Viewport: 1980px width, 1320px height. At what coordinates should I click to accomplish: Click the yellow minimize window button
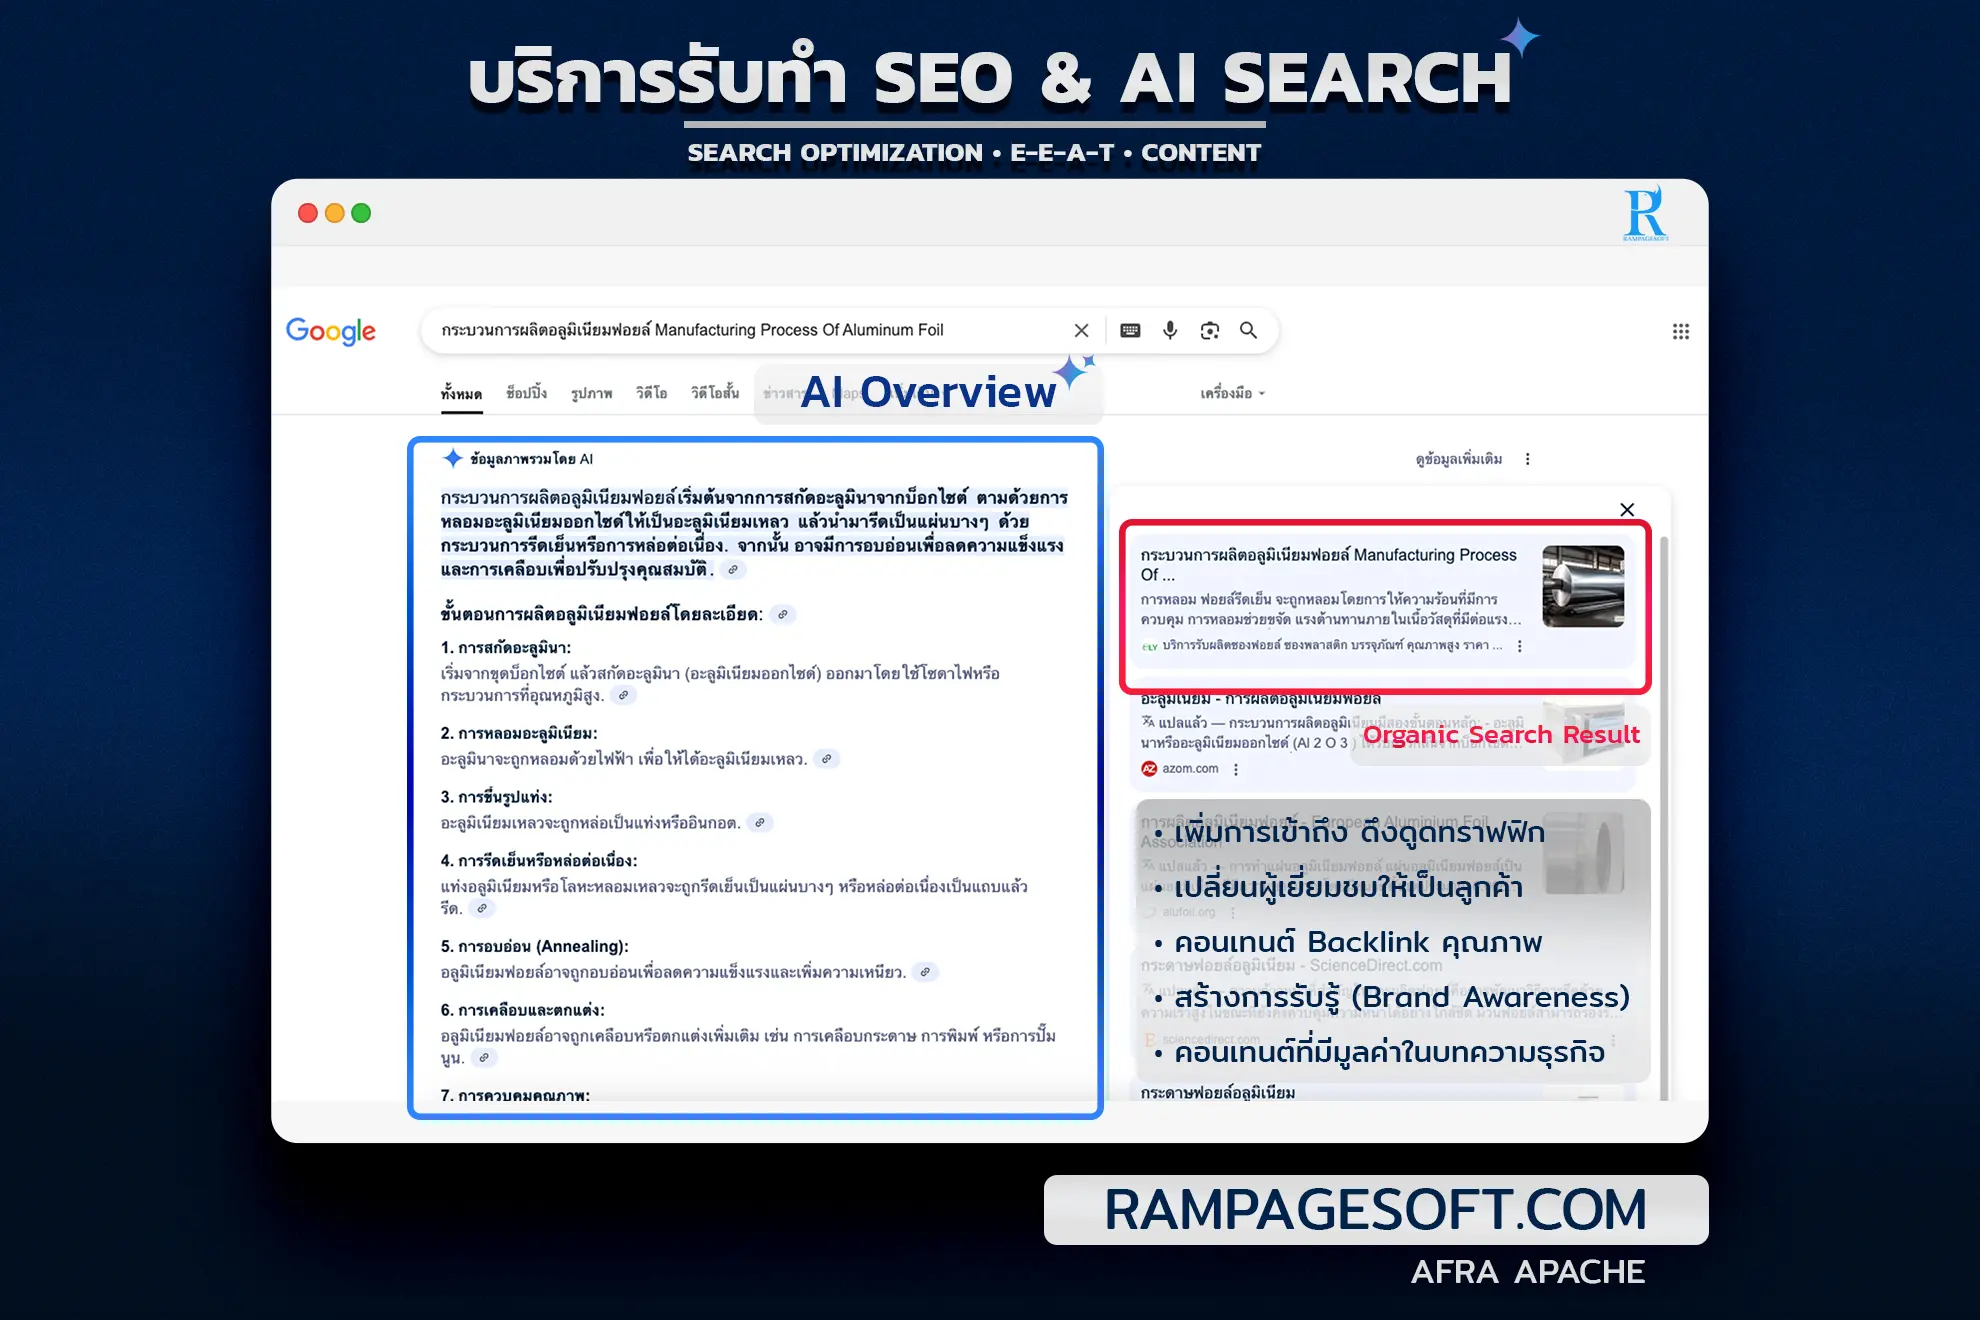tap(335, 213)
